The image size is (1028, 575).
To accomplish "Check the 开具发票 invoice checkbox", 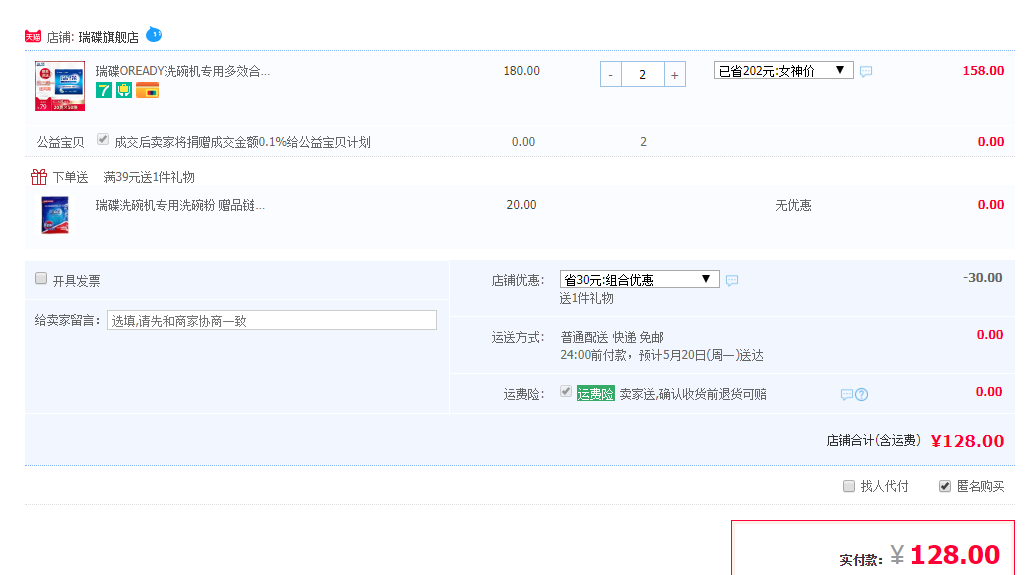I will coord(41,279).
